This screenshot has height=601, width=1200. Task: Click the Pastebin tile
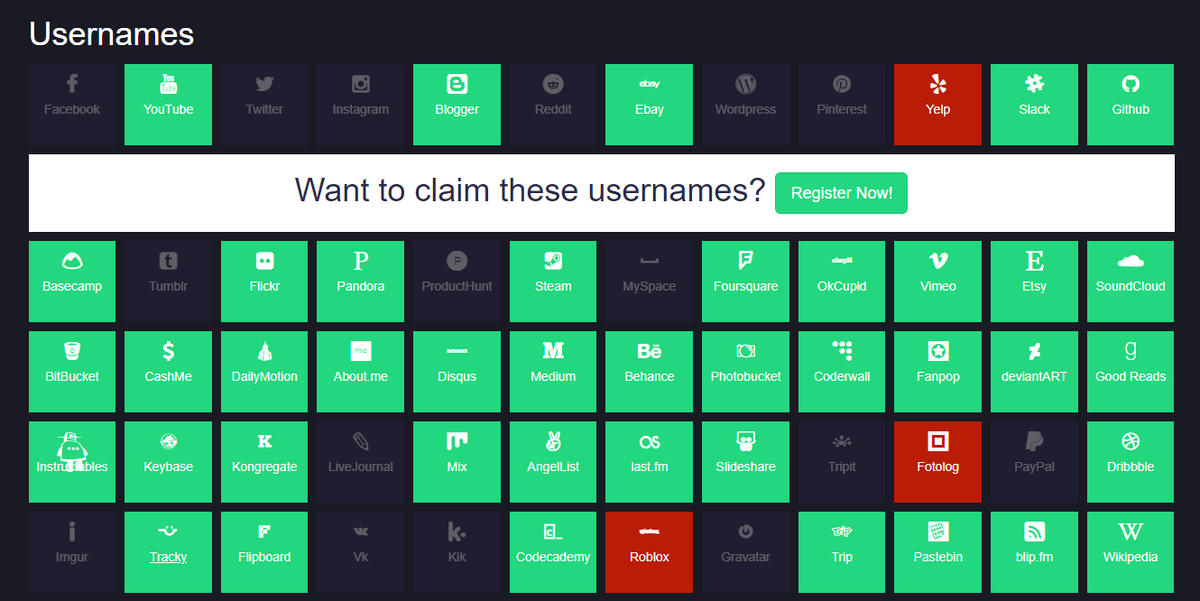[938, 552]
